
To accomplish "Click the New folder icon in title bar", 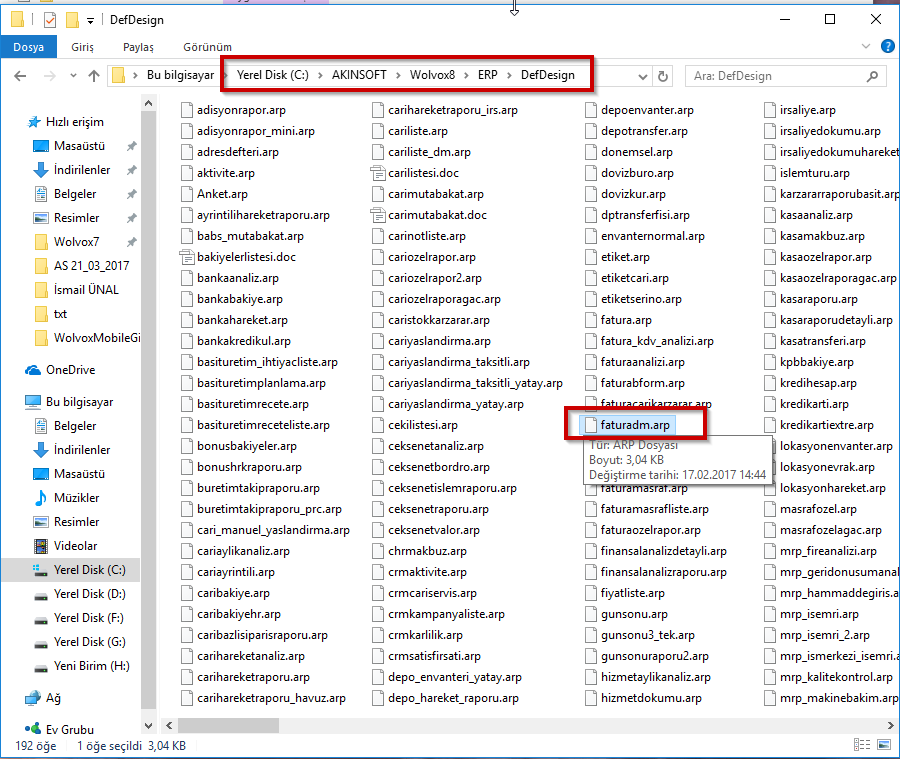I will (72, 21).
